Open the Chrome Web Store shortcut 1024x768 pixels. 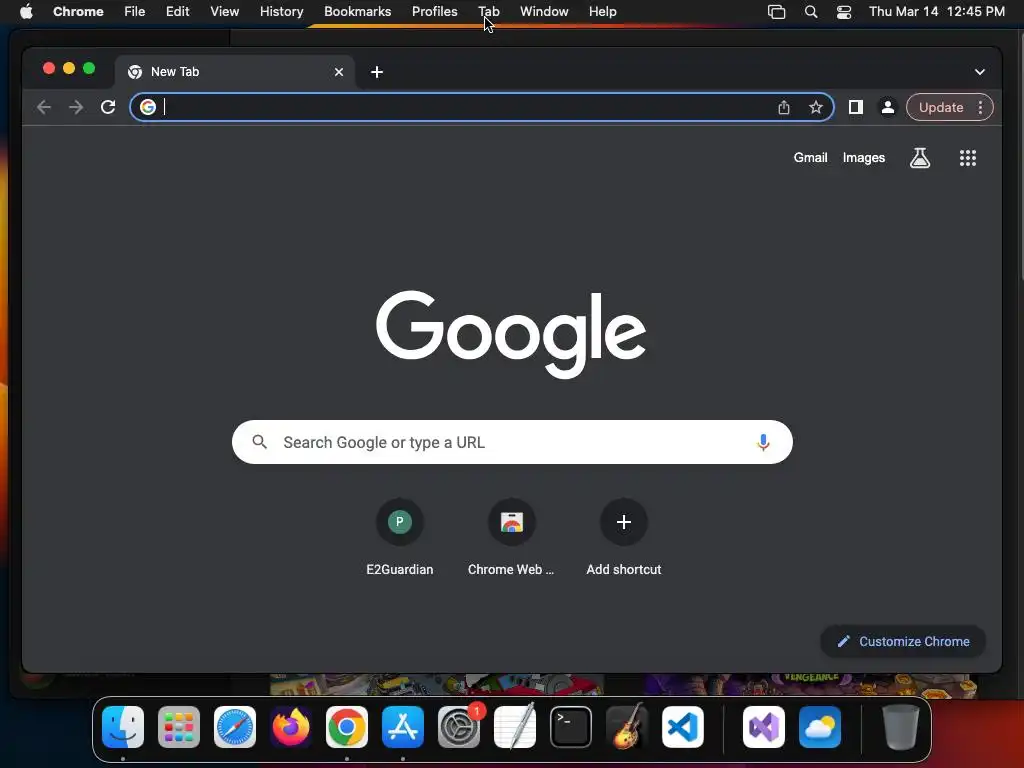[x=511, y=539]
